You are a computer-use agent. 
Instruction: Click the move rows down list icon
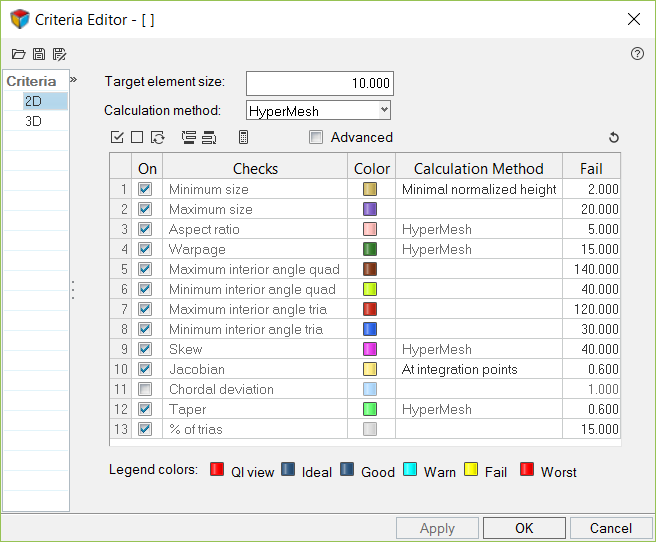(x=209, y=137)
